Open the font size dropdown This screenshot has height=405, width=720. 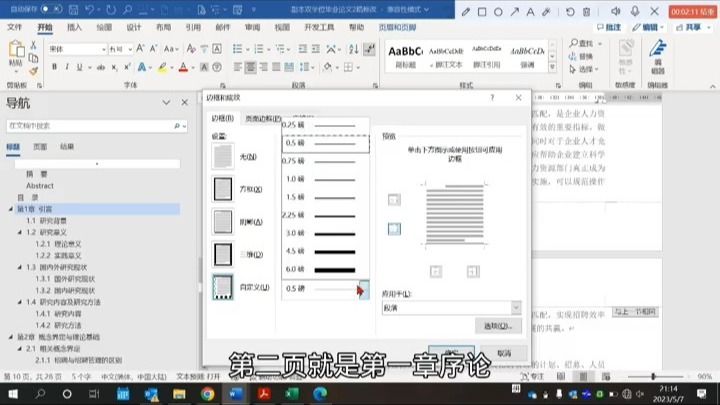(x=130, y=49)
